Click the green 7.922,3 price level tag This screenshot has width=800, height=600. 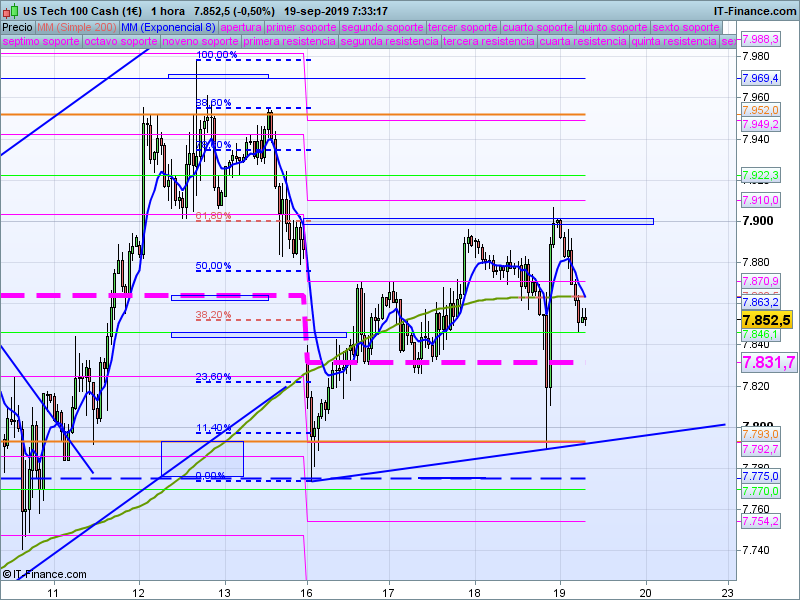click(x=760, y=176)
